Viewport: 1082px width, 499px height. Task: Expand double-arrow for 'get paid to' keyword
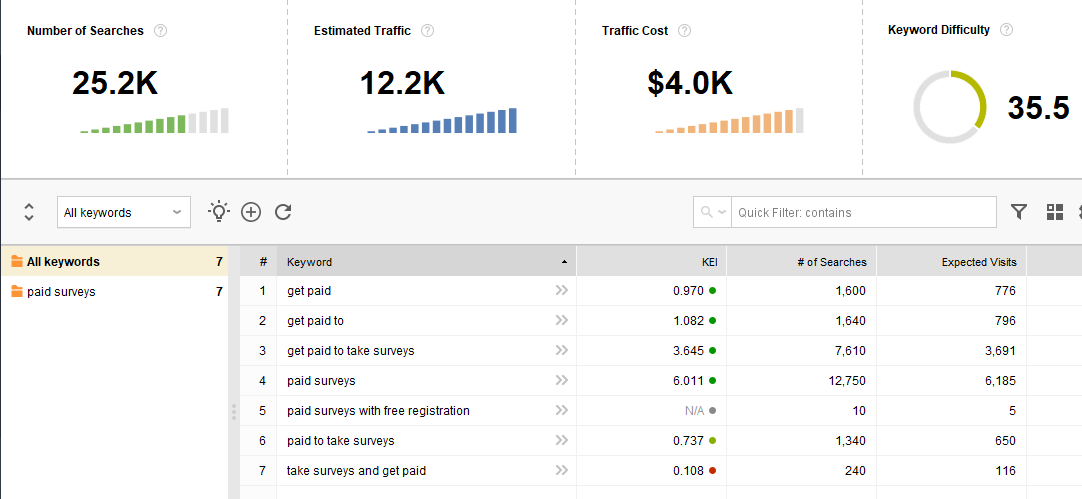(x=561, y=321)
